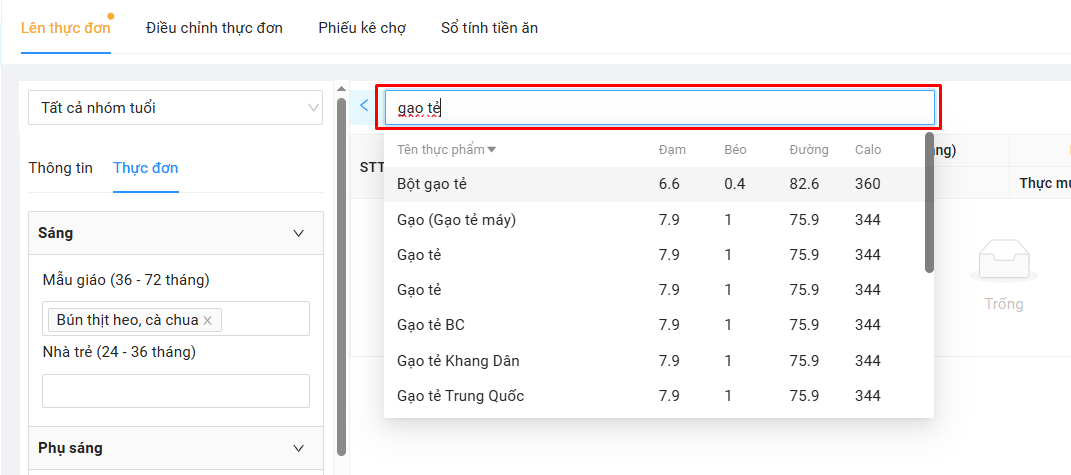The height and width of the screenshot is (475, 1071).
Task: Click the food search field containing "gạo tẻ"
Action: pyautogui.click(x=660, y=107)
